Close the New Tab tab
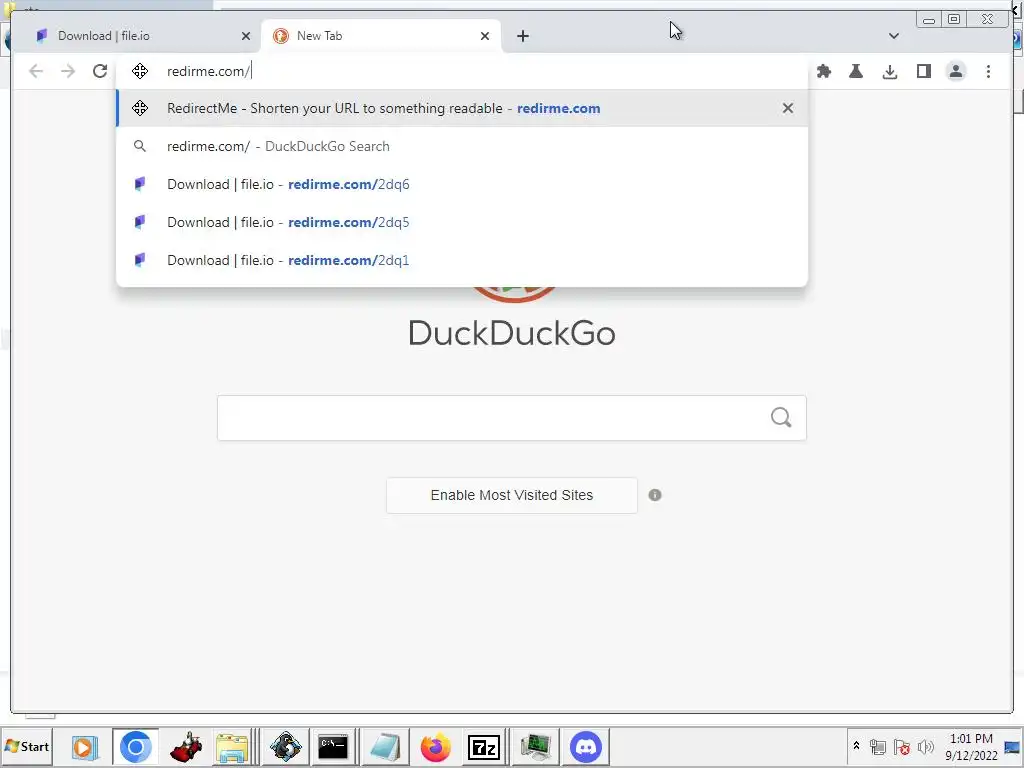The height and width of the screenshot is (768, 1024). pos(485,36)
